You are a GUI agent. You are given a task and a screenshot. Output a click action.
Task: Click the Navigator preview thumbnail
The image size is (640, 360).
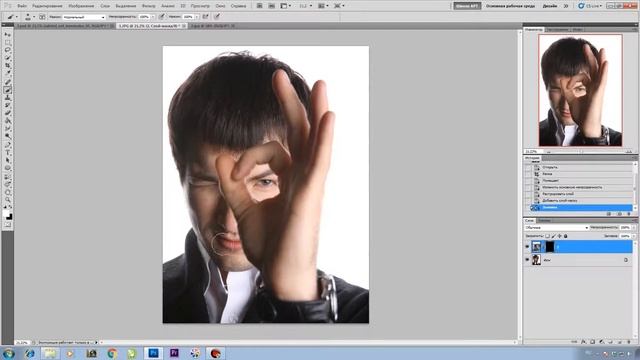pos(580,90)
